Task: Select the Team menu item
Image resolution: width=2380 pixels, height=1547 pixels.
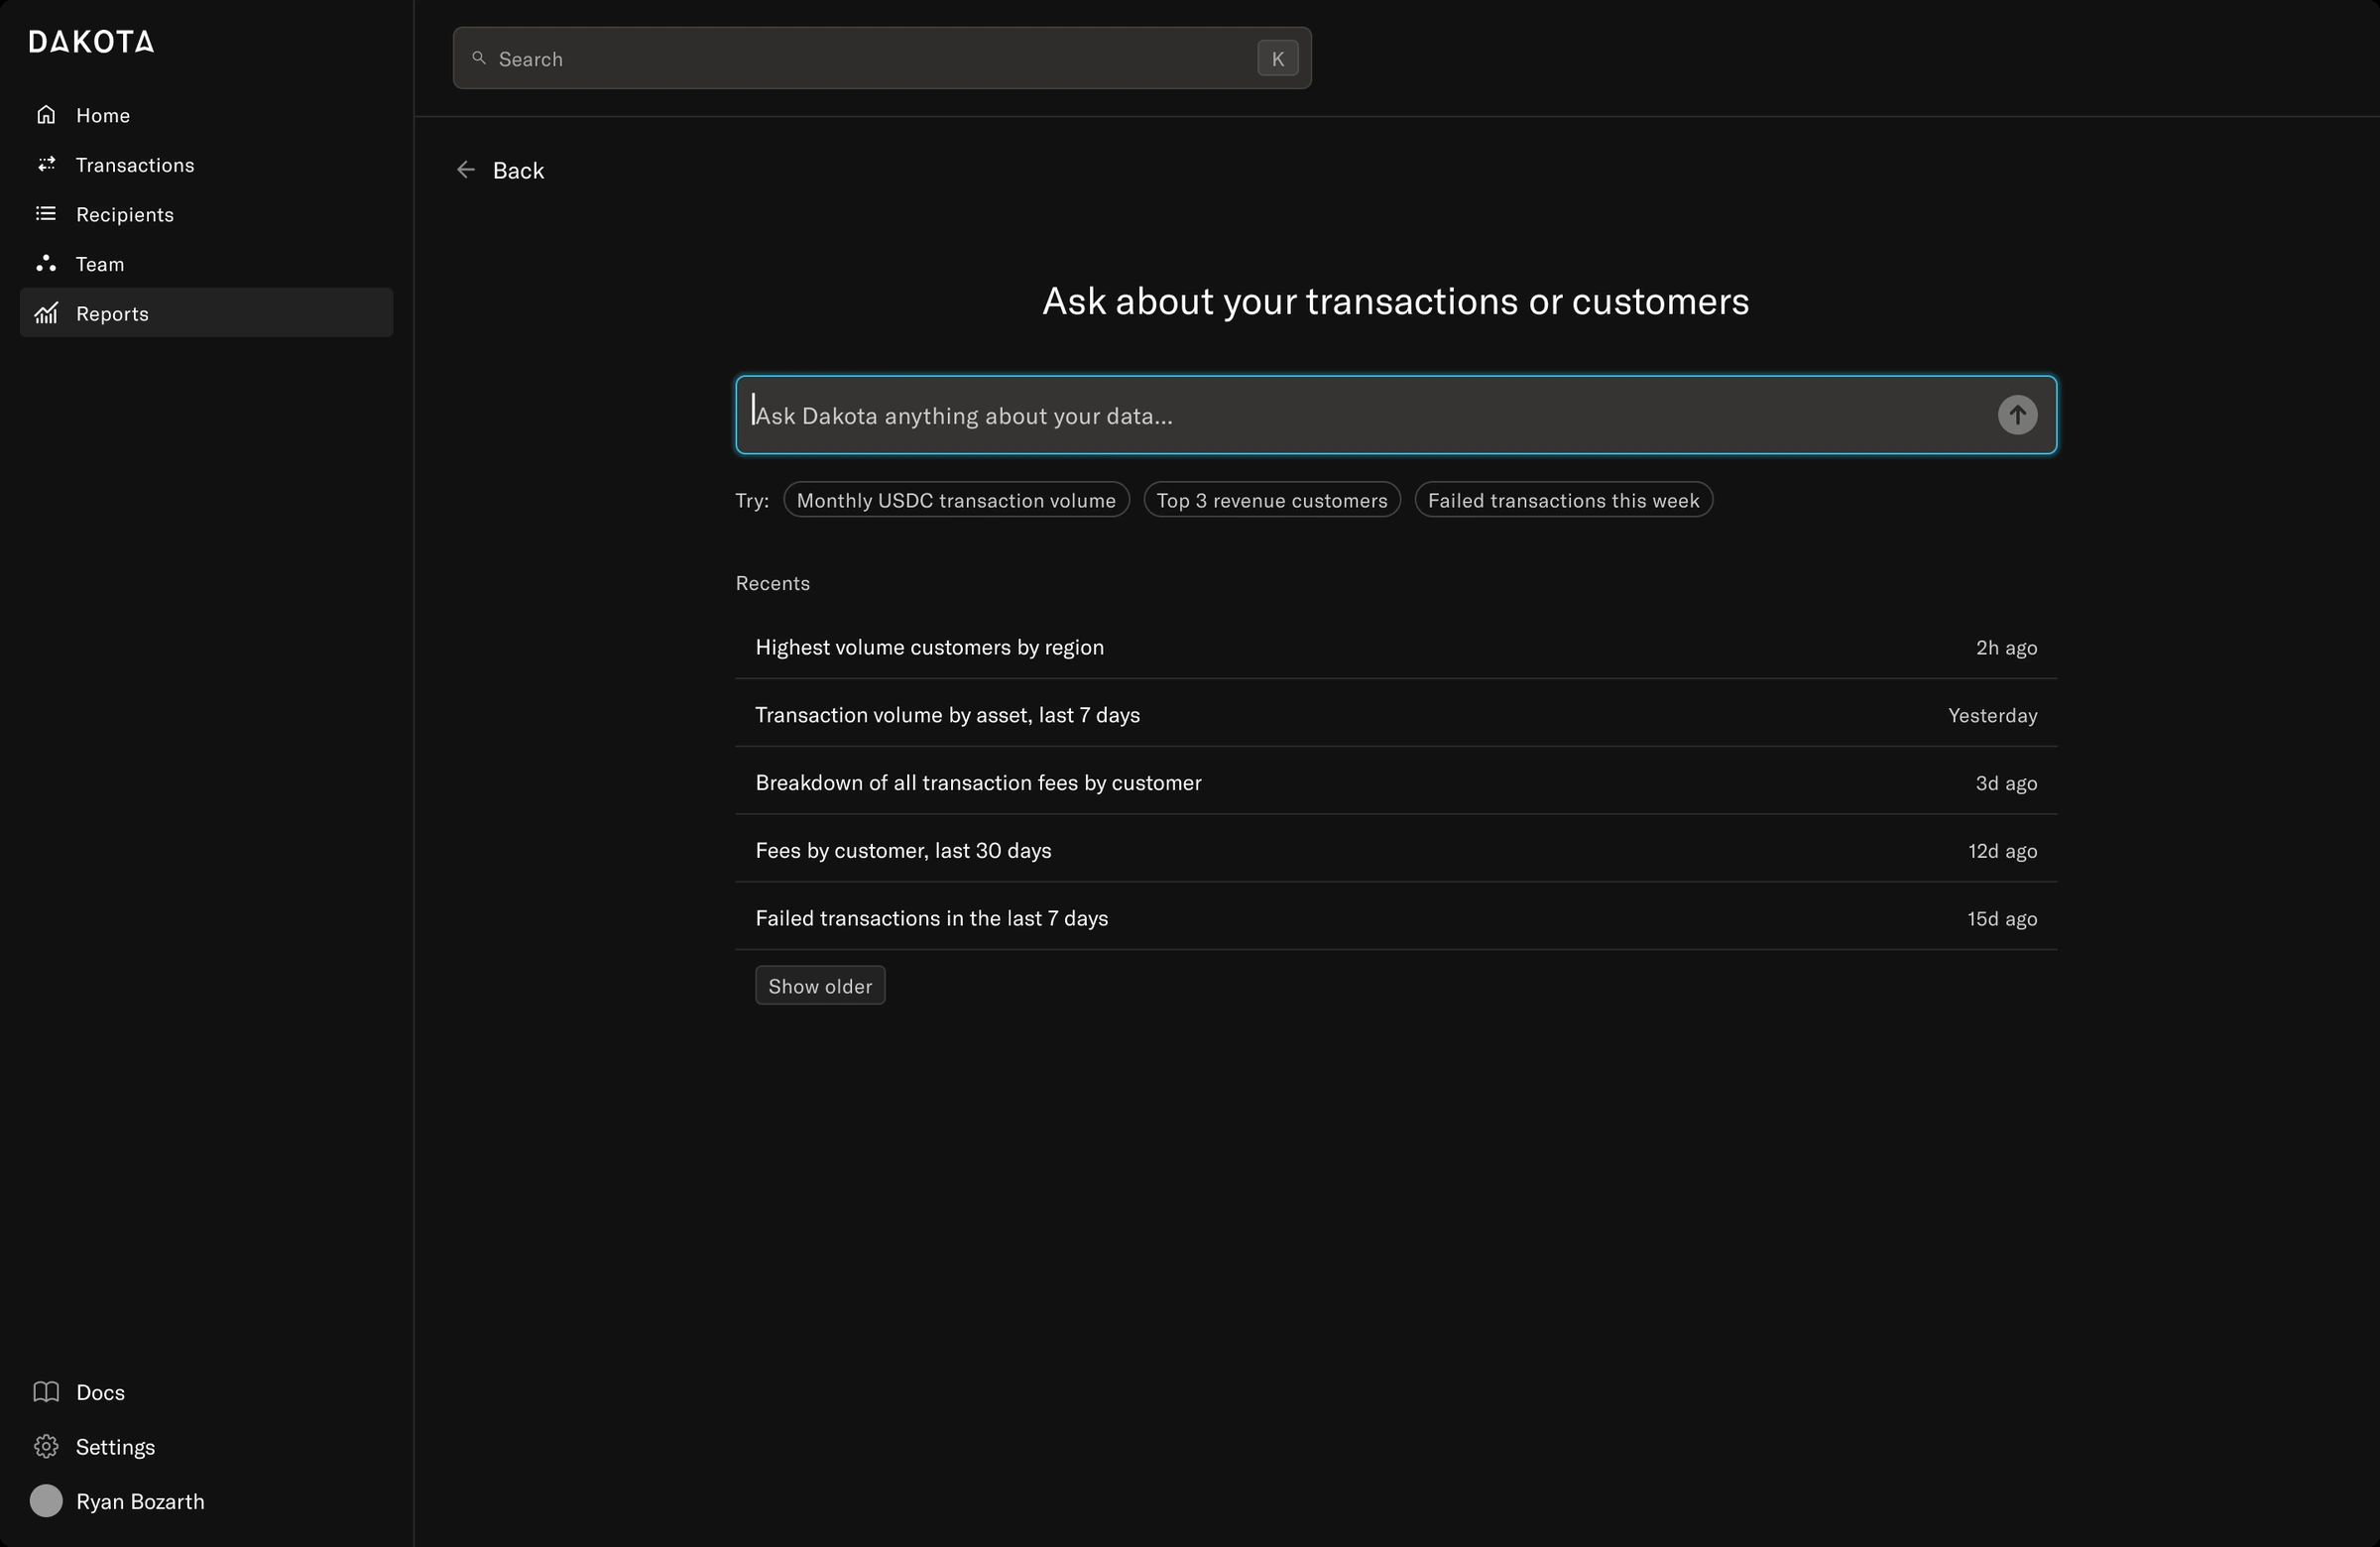Action: [206, 263]
